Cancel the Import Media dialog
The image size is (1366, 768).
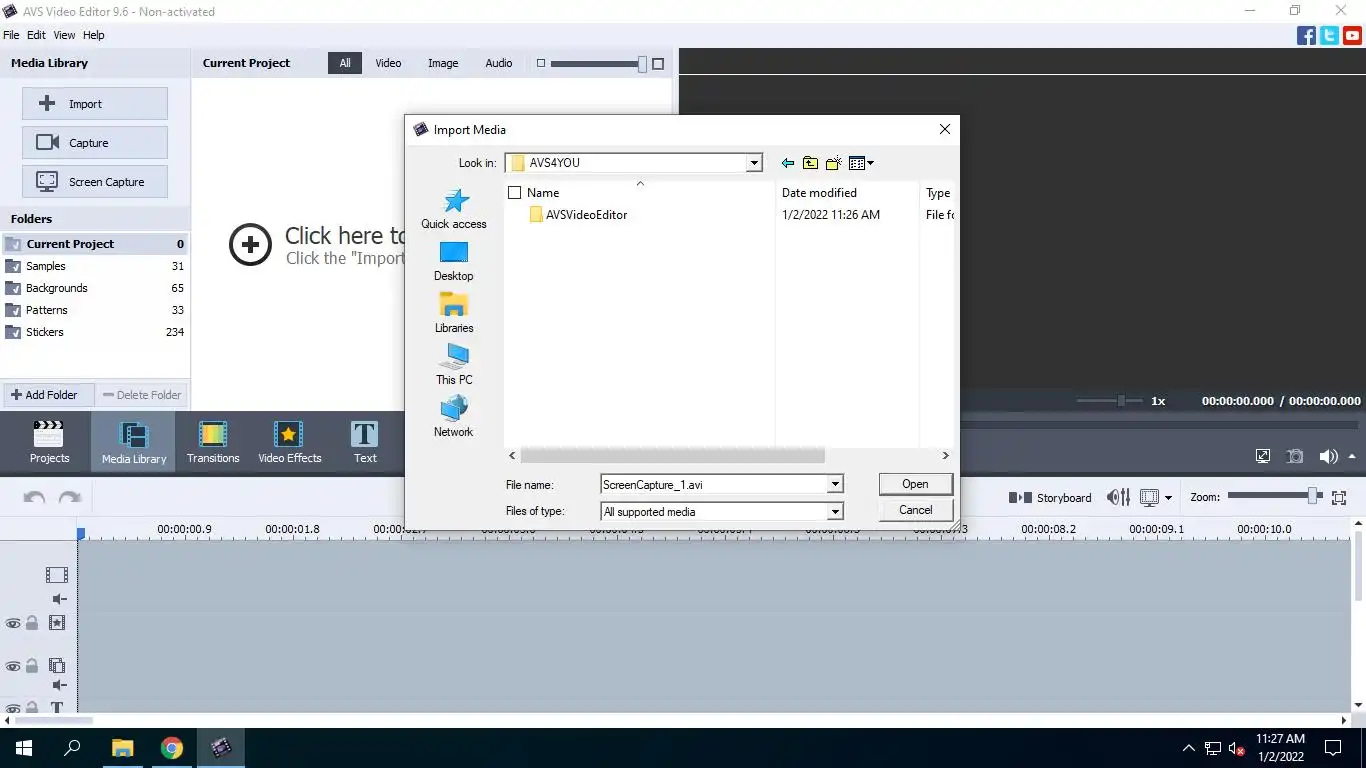tap(915, 510)
